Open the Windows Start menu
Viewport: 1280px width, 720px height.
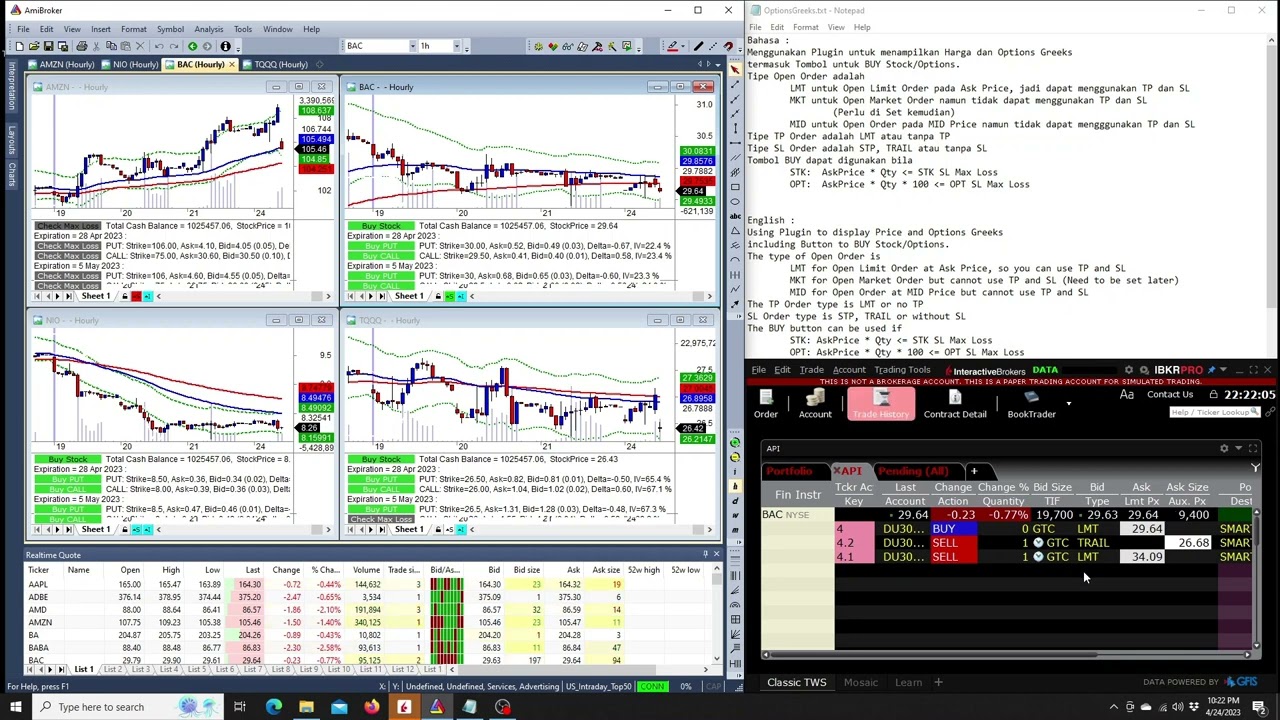point(18,707)
